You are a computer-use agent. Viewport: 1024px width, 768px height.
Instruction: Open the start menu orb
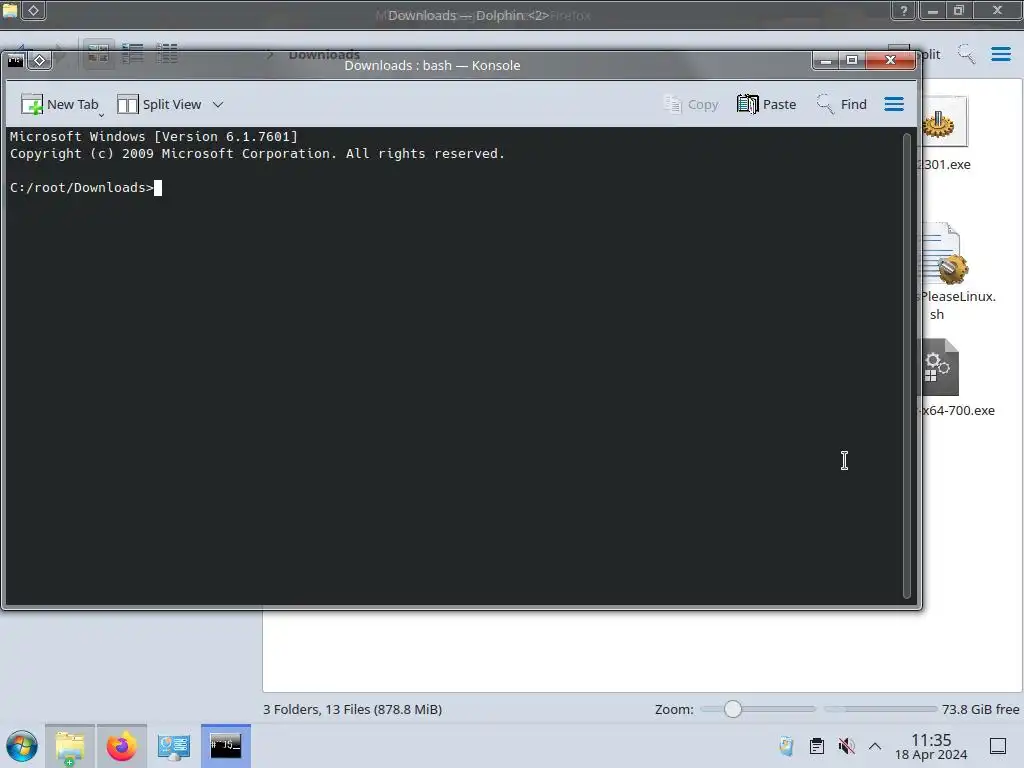click(x=22, y=746)
